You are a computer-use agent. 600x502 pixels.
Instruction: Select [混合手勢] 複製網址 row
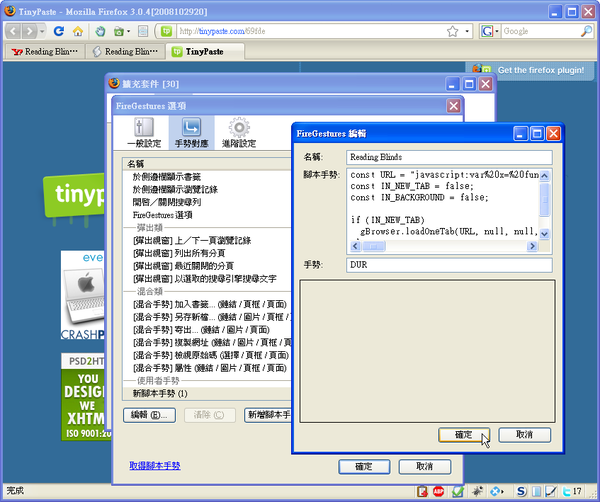tap(207, 342)
